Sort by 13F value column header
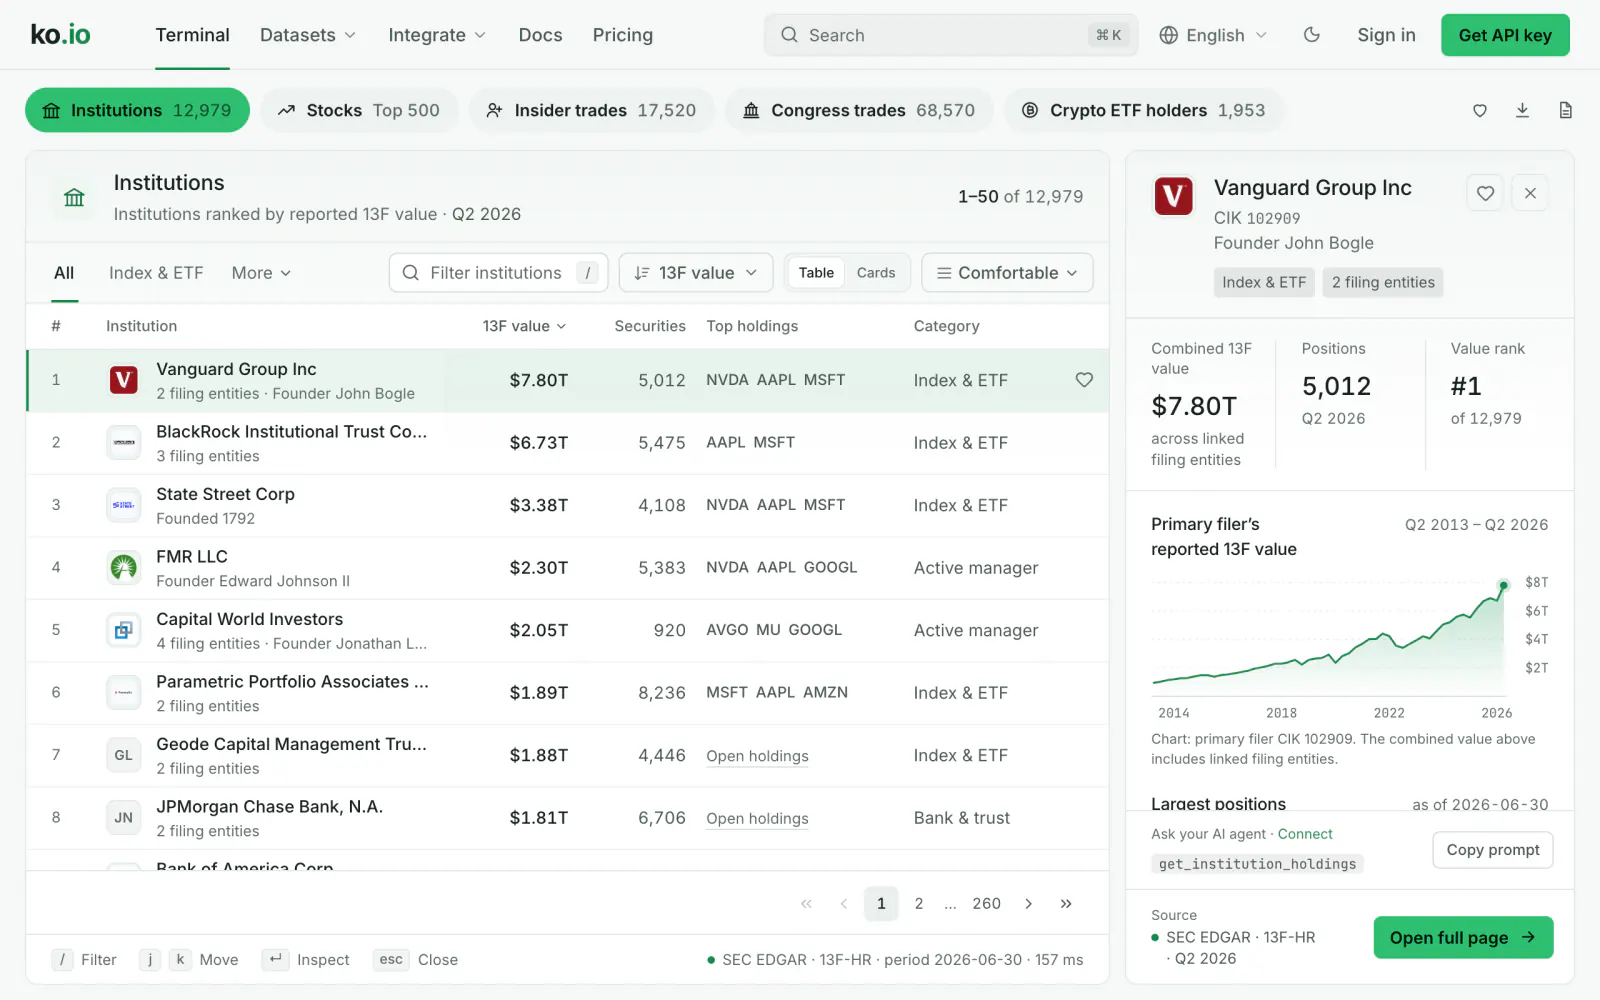The image size is (1600, 1000). pos(524,326)
